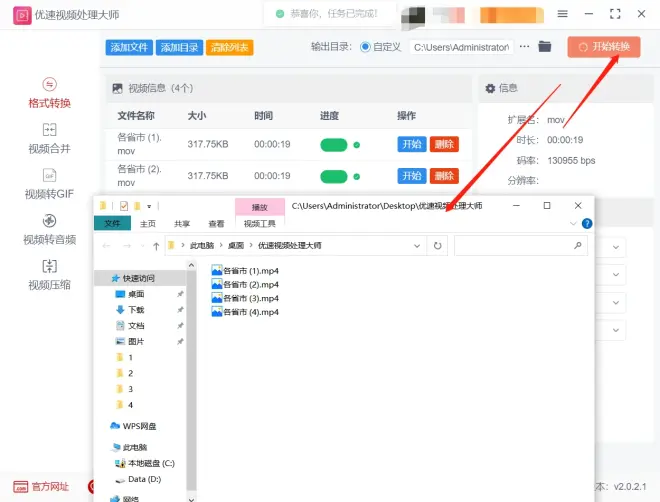Open 下载 in the navigation pane

tap(136, 310)
